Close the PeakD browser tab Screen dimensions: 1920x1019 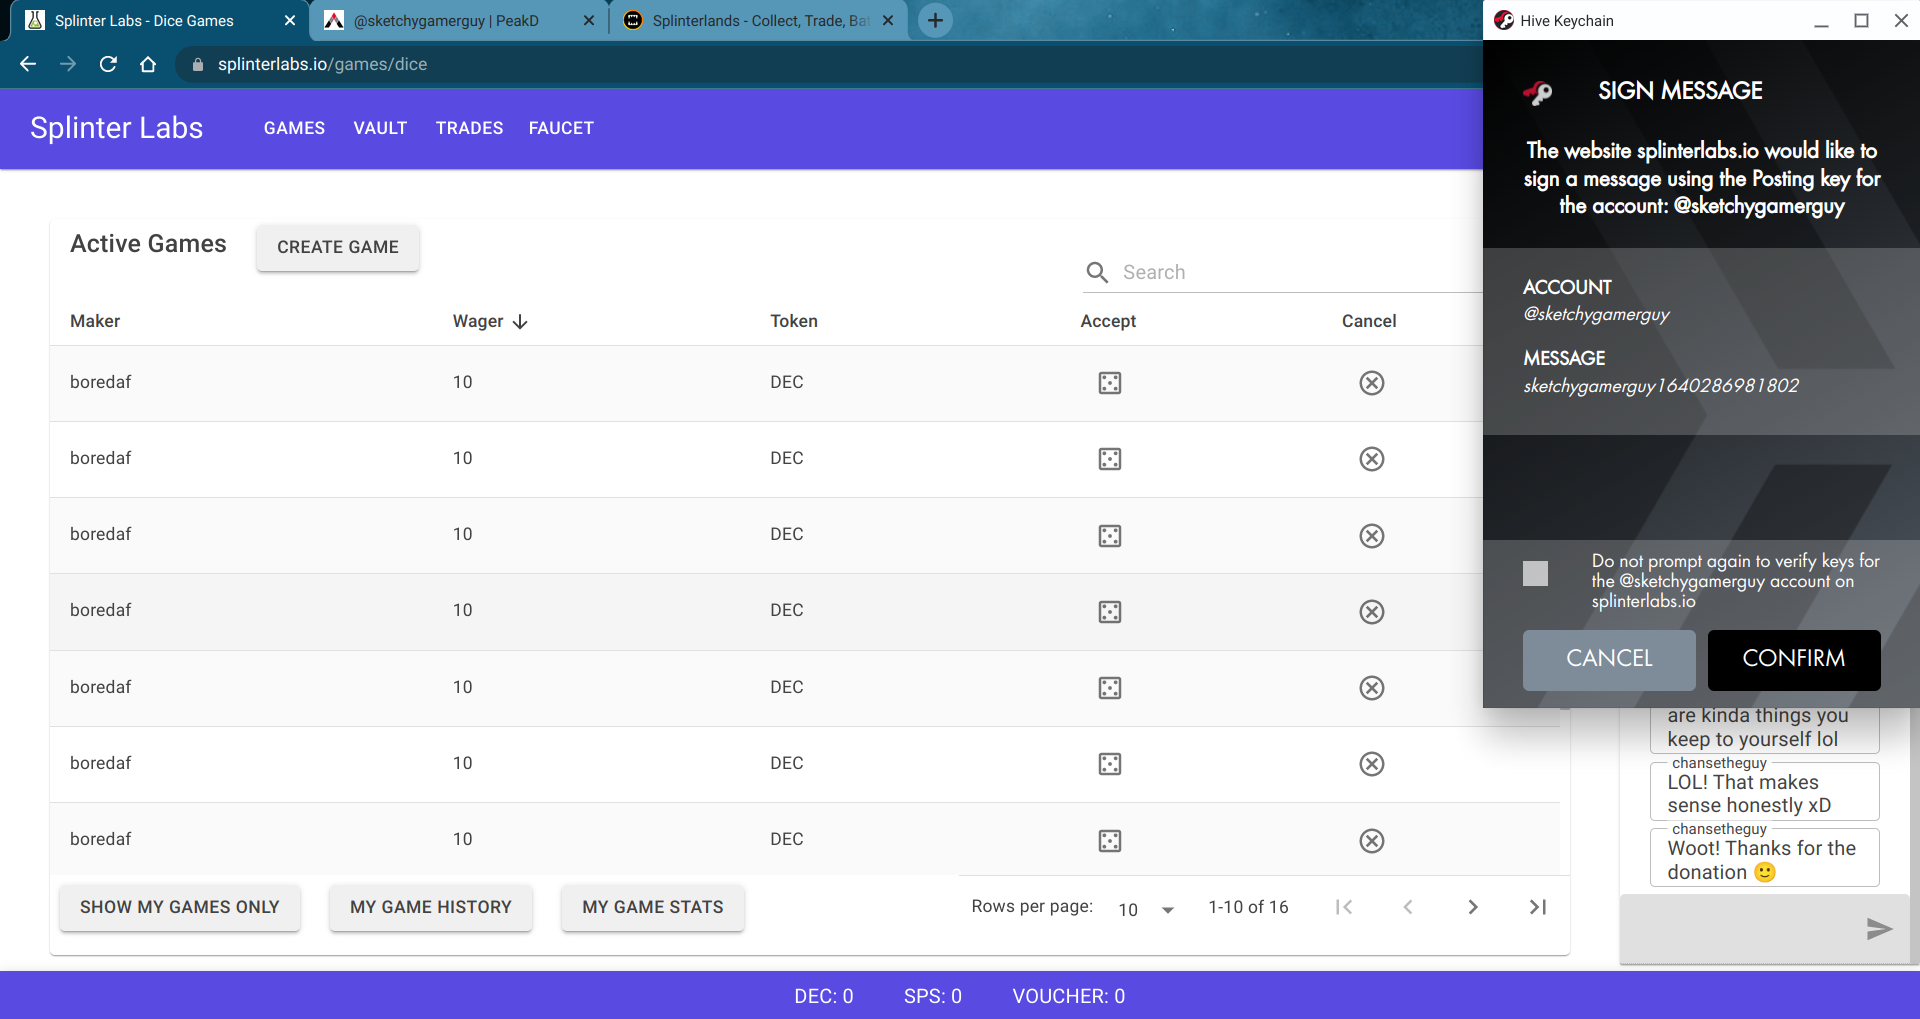pos(588,20)
